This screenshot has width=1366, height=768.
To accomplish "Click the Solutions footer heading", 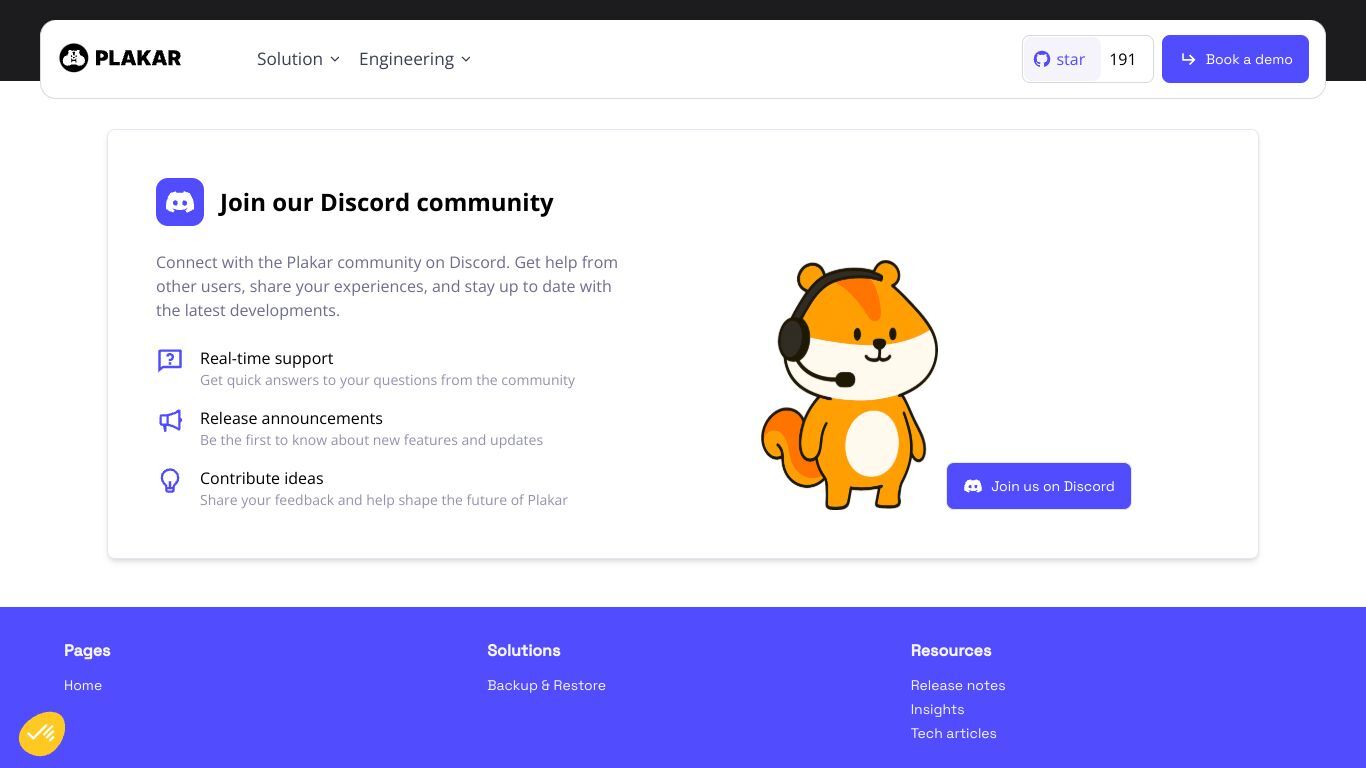I will [x=524, y=650].
